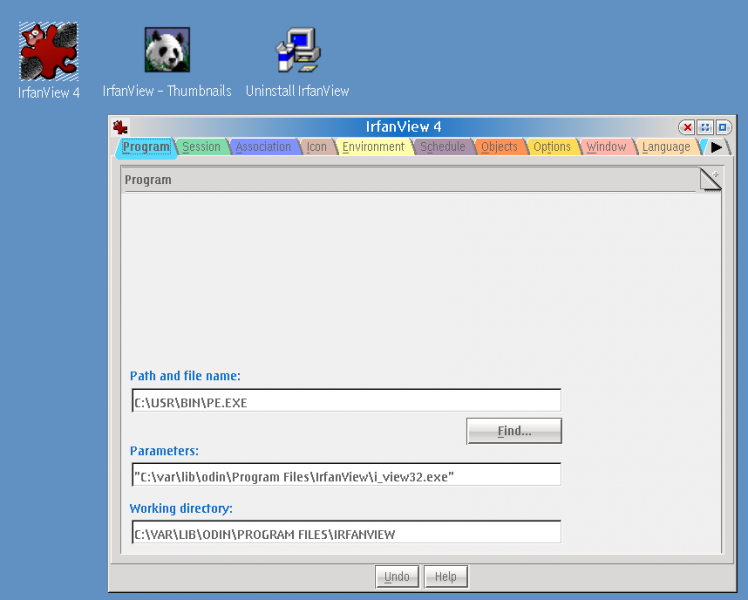This screenshot has width=748, height=600.
Task: Click the 'Program' page heading text
Action: pos(148,180)
